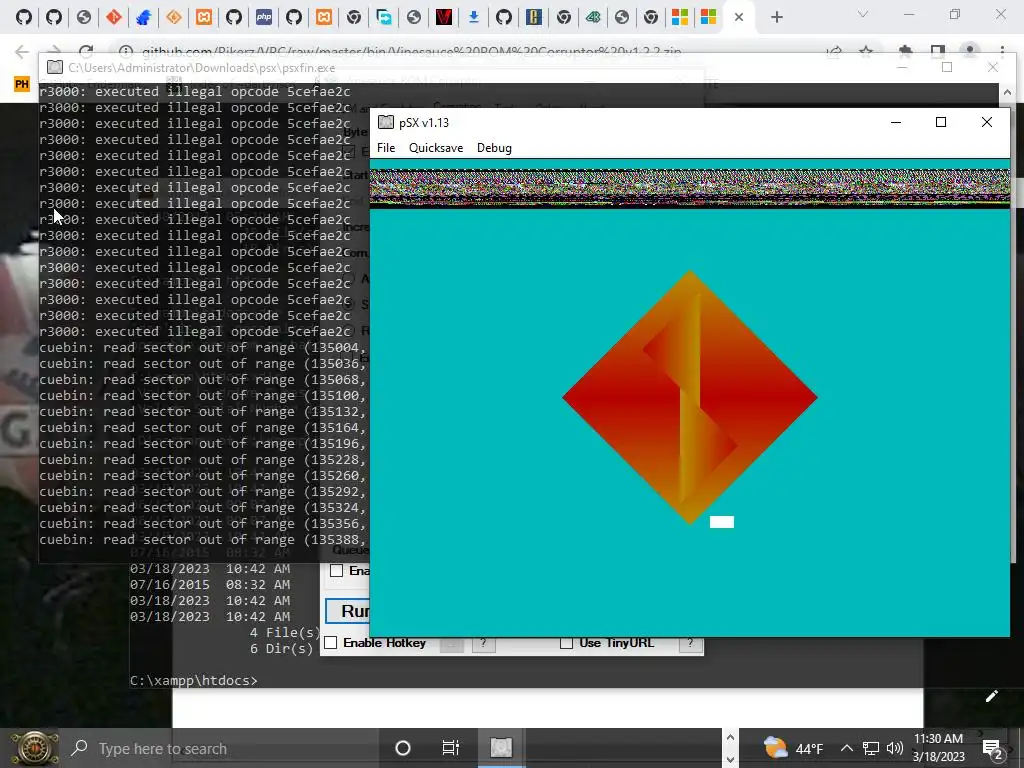Click cuebin line with sector 135196

pos(204,443)
